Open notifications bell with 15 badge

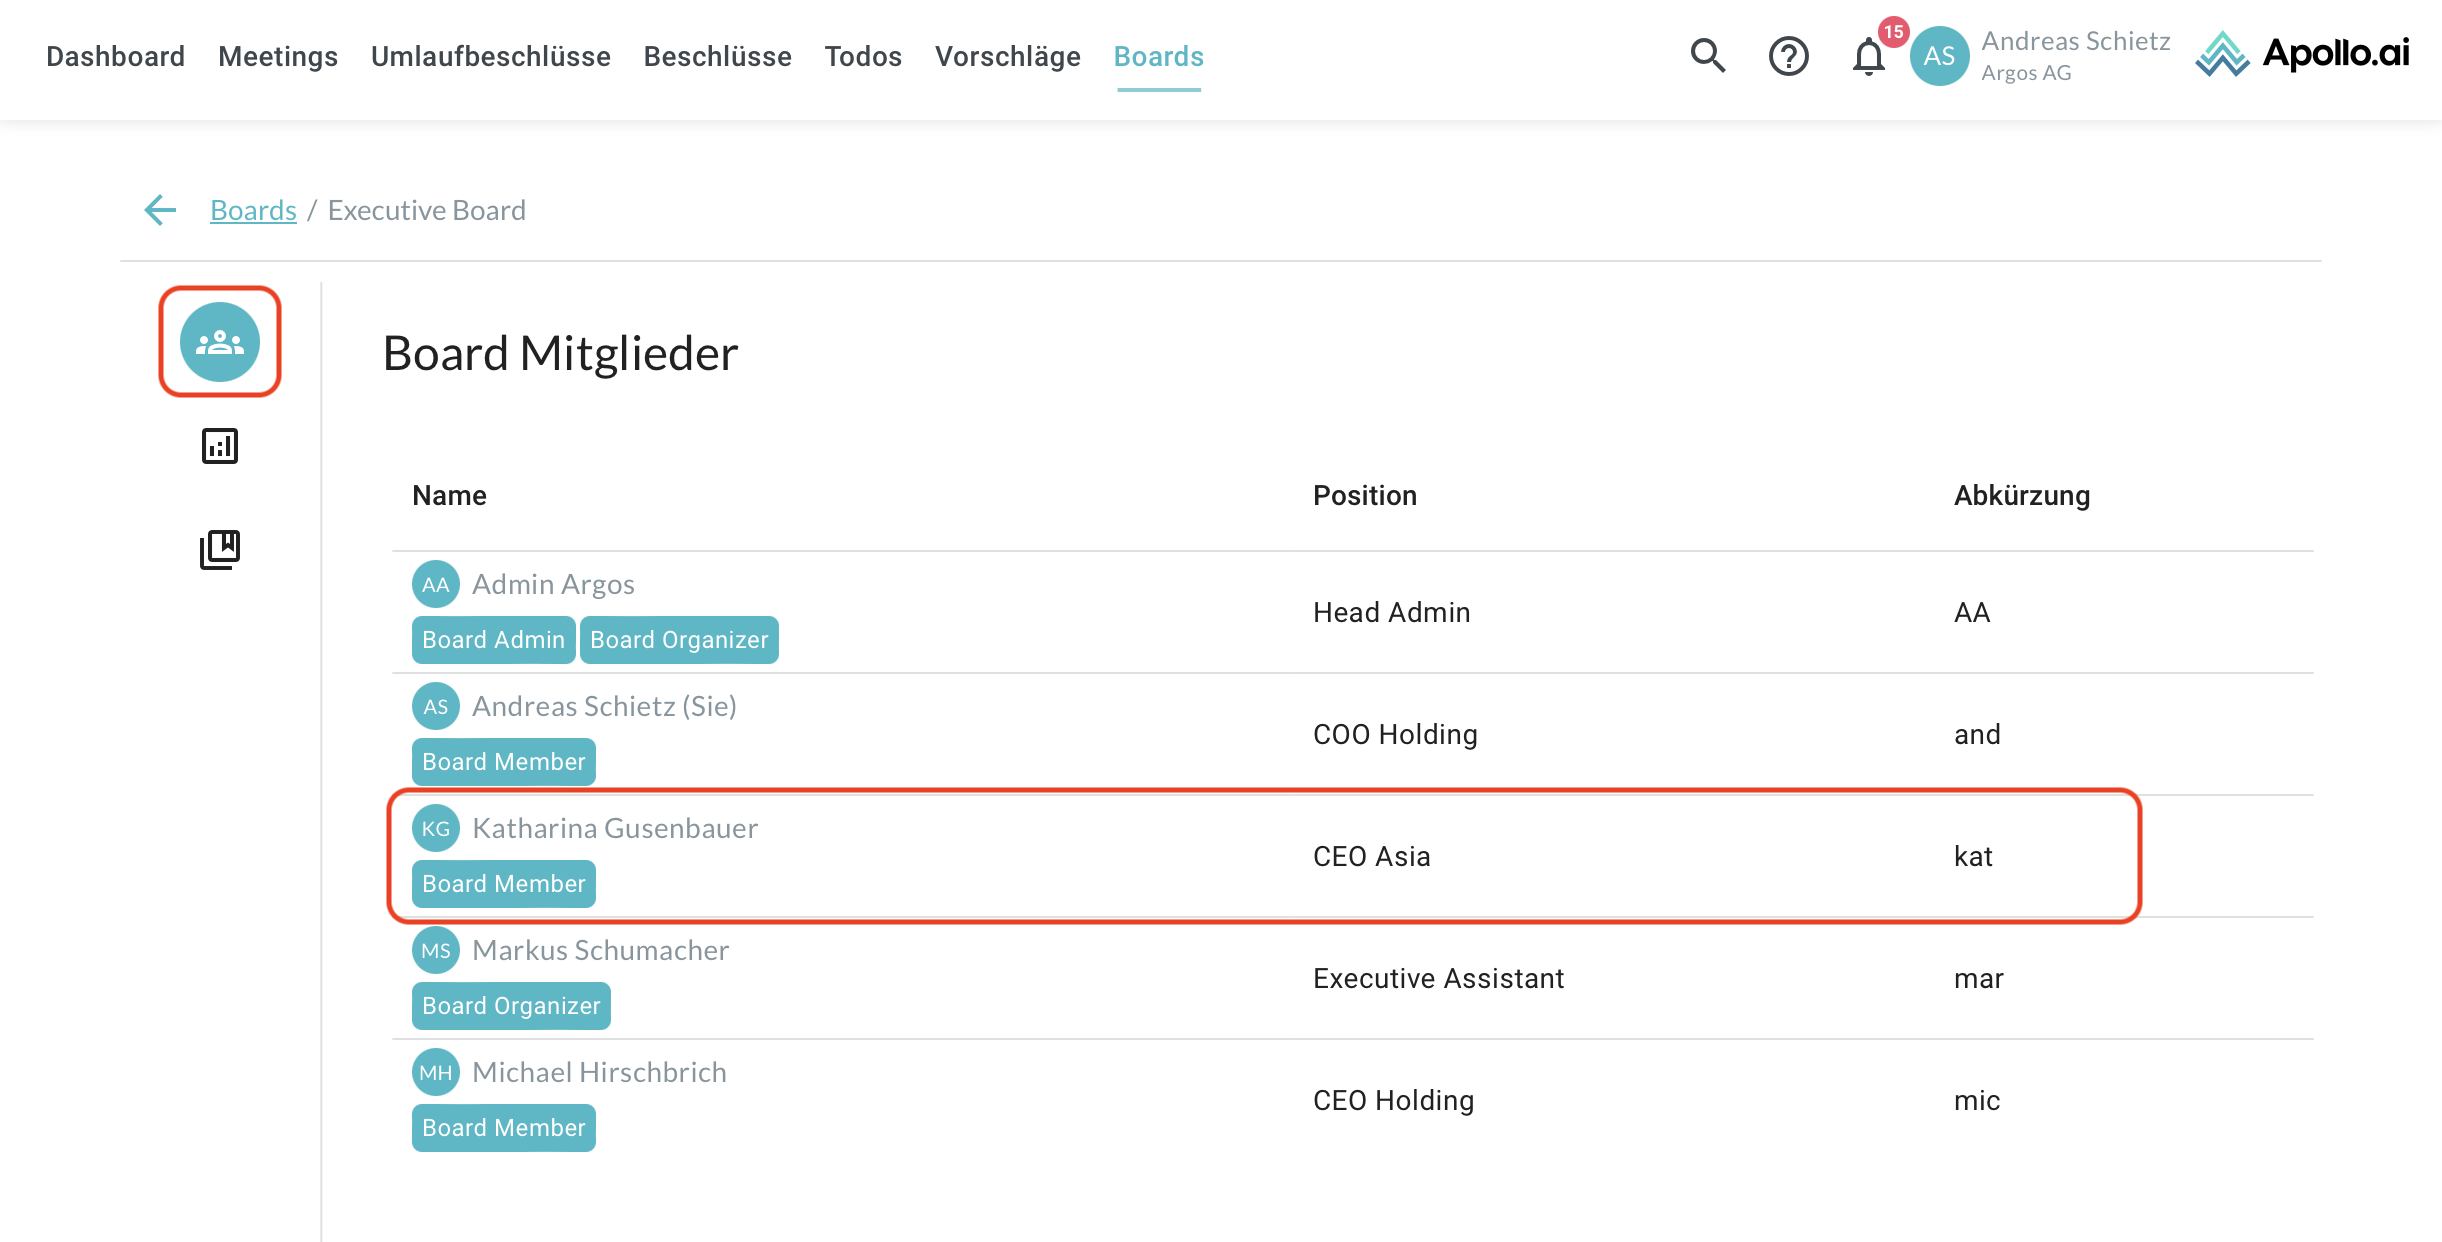1868,56
